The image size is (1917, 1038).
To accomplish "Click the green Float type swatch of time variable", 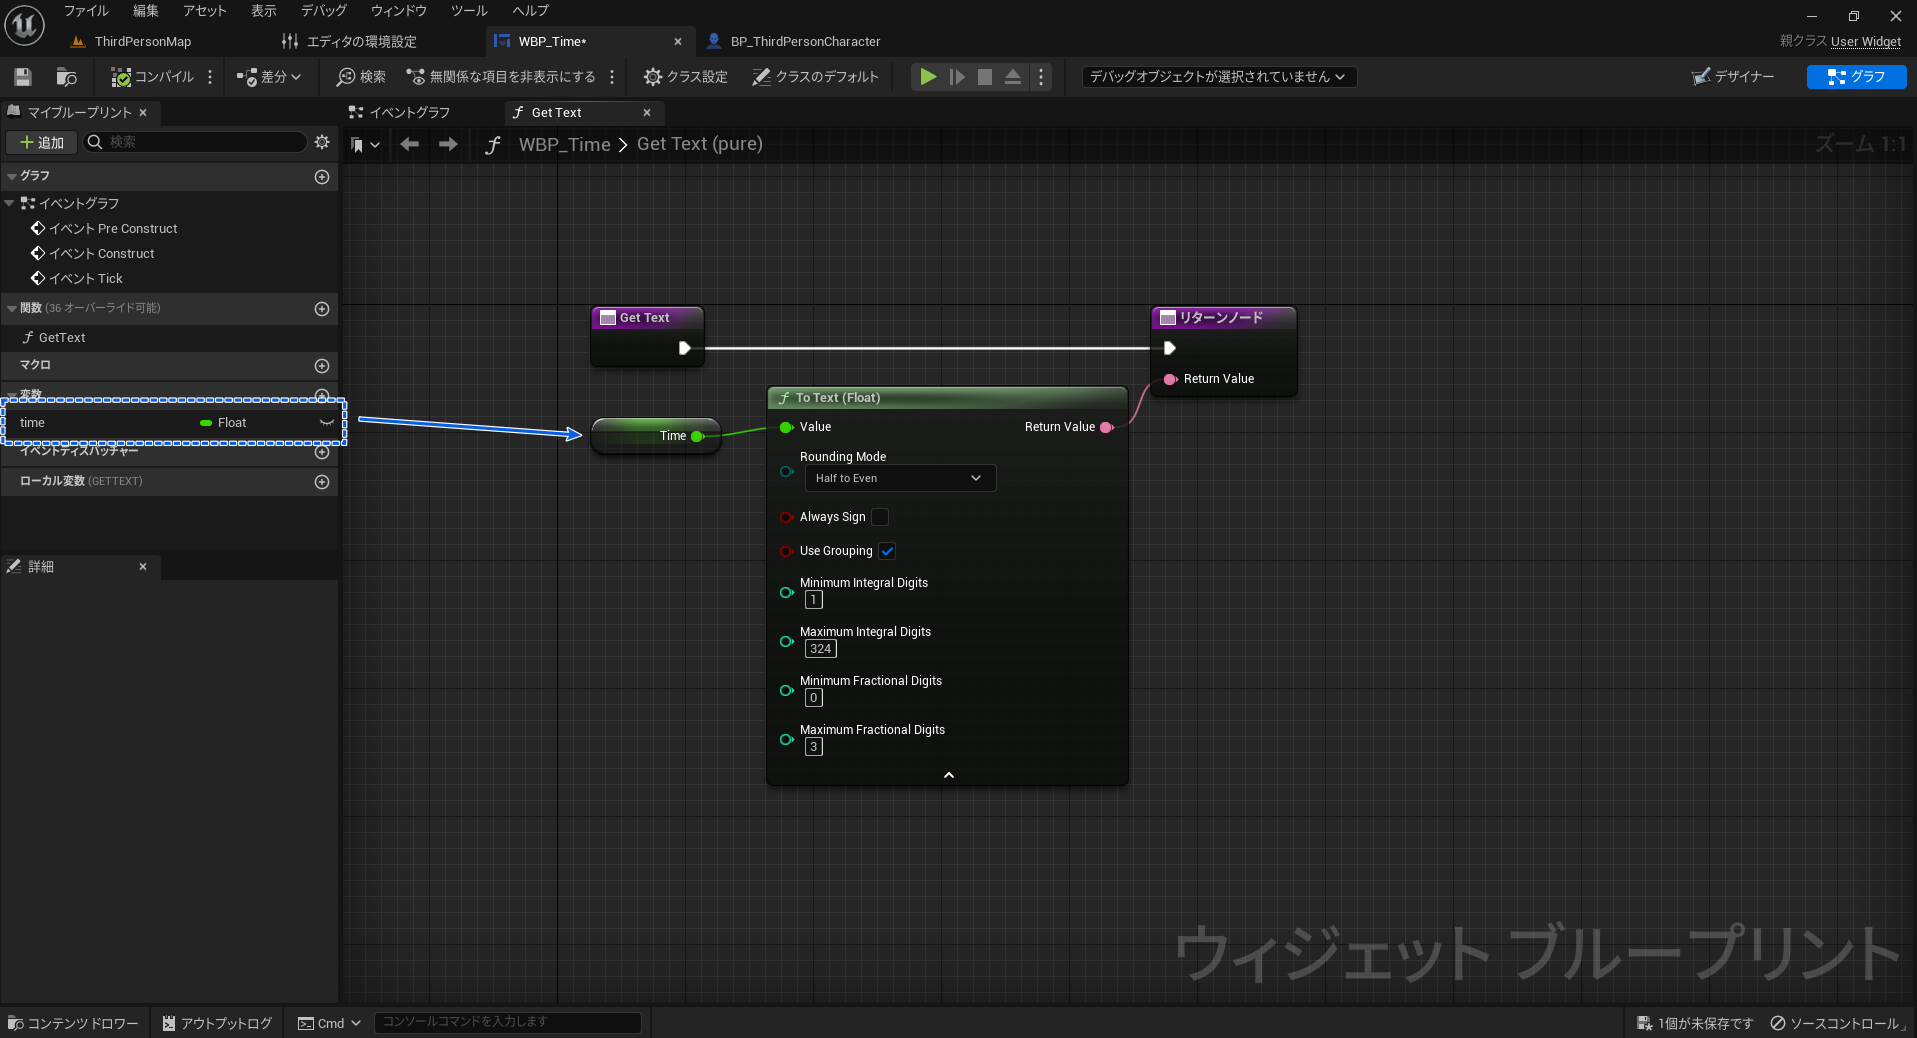I will click(x=204, y=422).
